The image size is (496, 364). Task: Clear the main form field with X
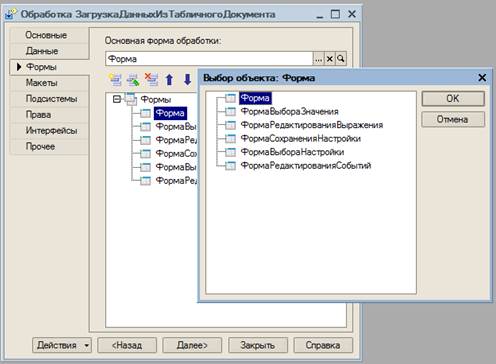(330, 59)
